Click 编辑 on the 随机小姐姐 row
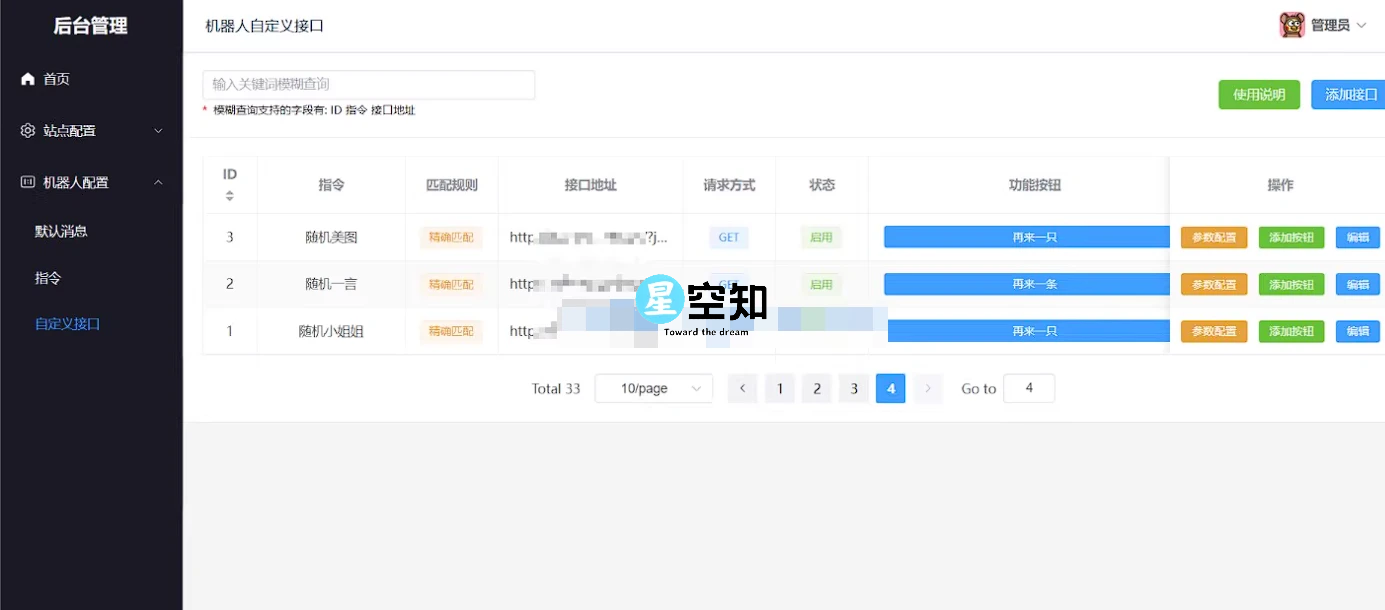The height and width of the screenshot is (610, 1385). coord(1357,331)
